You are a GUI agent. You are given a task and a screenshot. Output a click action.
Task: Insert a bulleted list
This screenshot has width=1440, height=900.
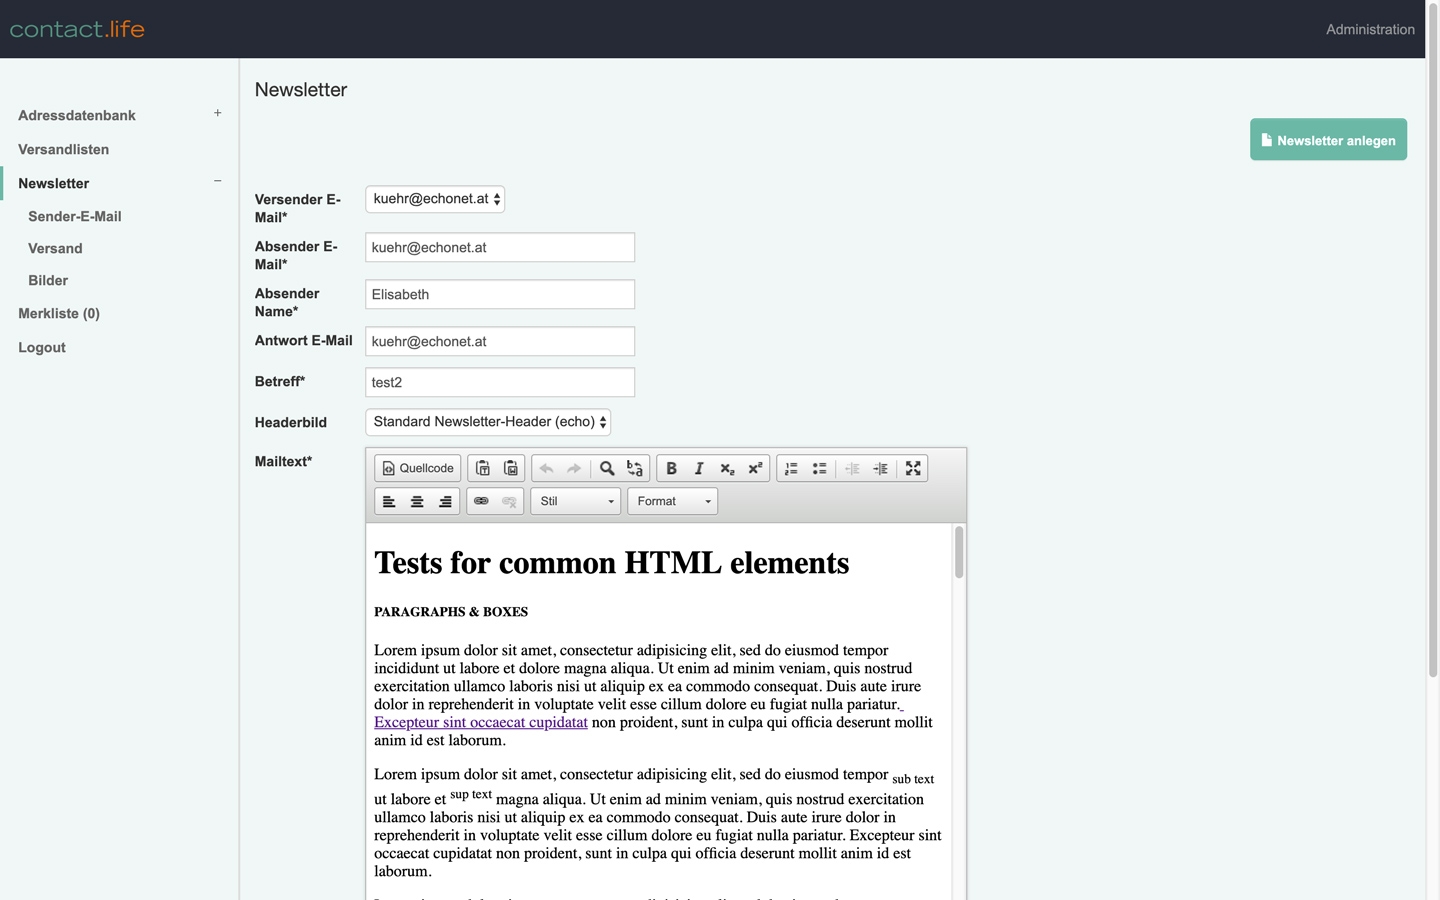click(819, 468)
